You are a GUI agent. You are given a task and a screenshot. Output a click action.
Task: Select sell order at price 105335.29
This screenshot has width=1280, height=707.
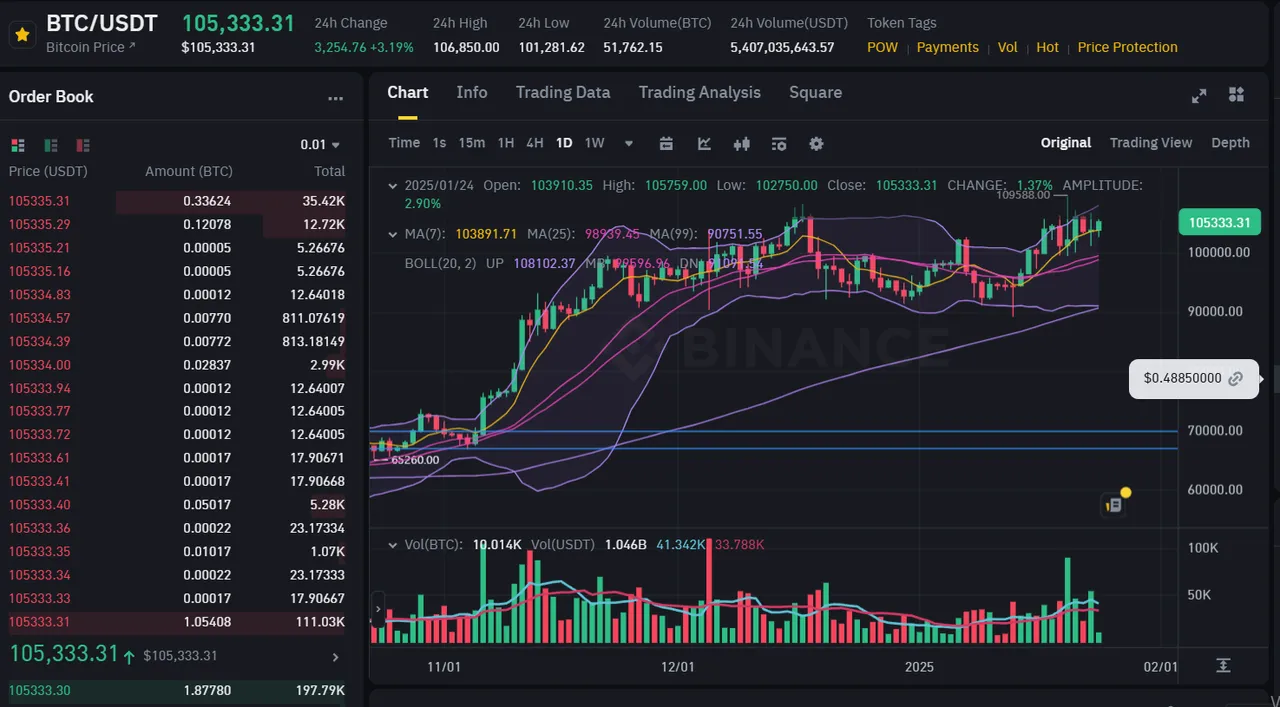(x=176, y=224)
